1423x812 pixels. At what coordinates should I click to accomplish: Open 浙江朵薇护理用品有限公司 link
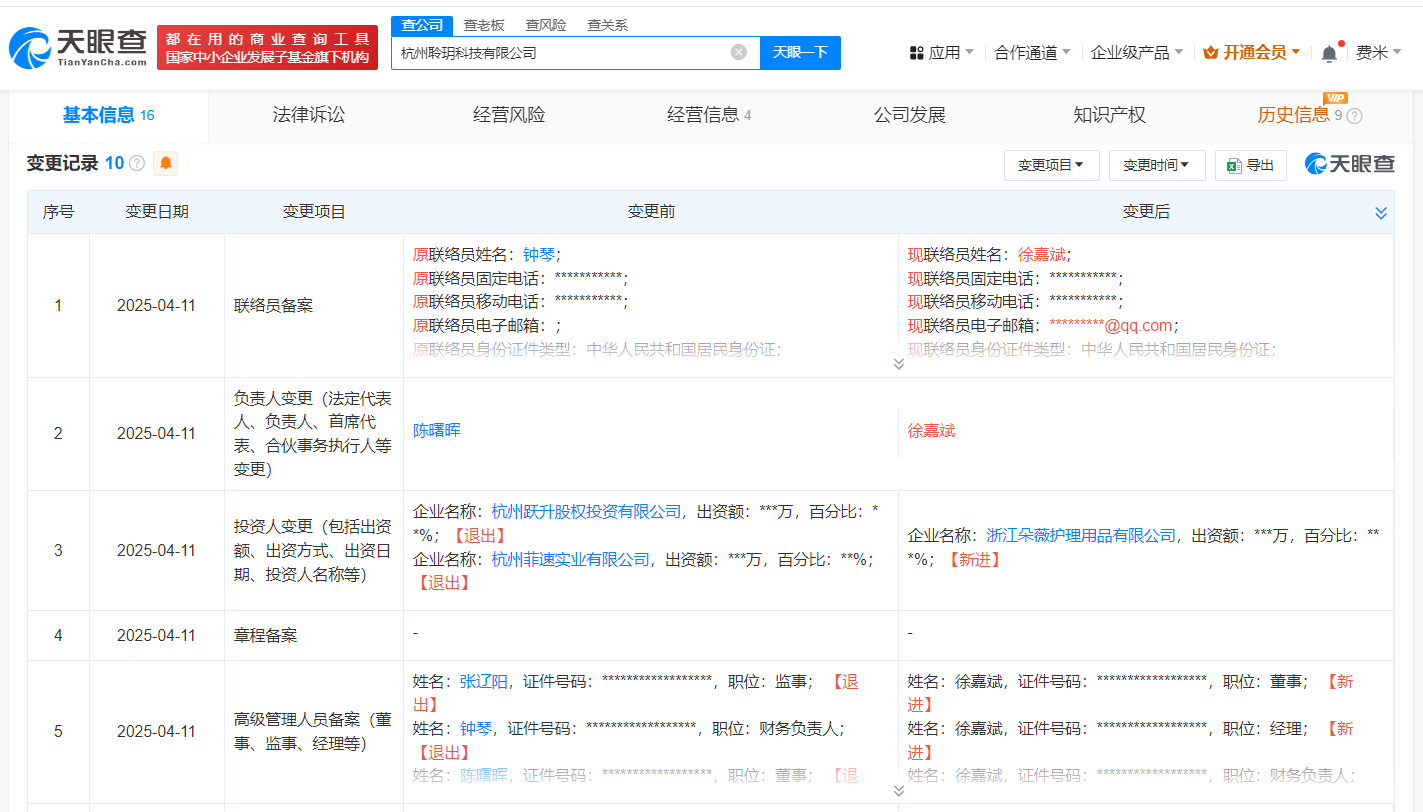click(x=1081, y=536)
